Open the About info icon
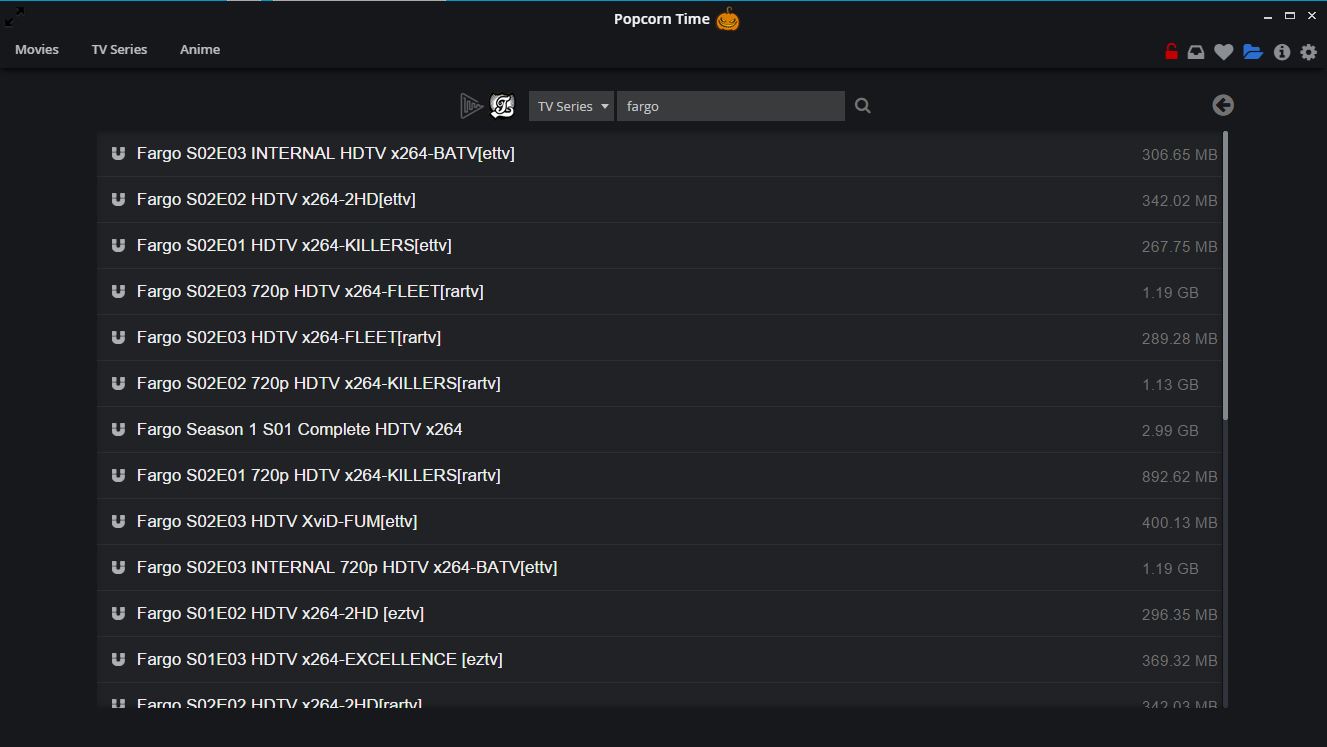Viewport: 1327px width, 747px height. pyautogui.click(x=1282, y=52)
